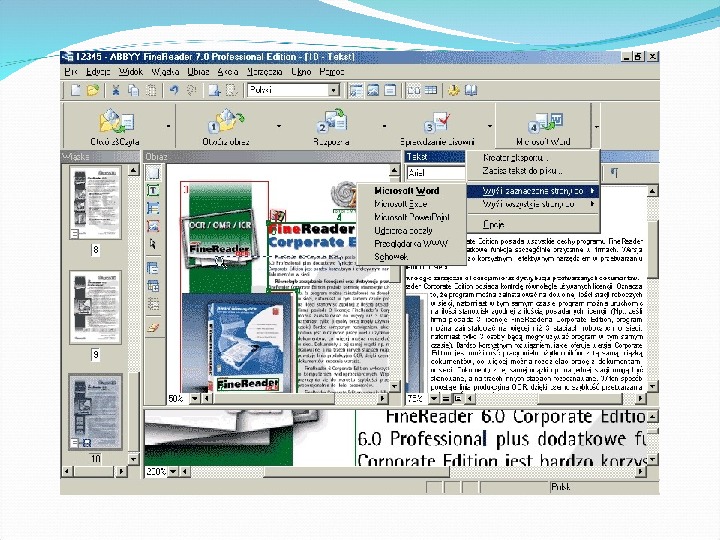Screen dimensions: 720x540
Task: Select the analyze table structure tool
Action: coord(153,286)
